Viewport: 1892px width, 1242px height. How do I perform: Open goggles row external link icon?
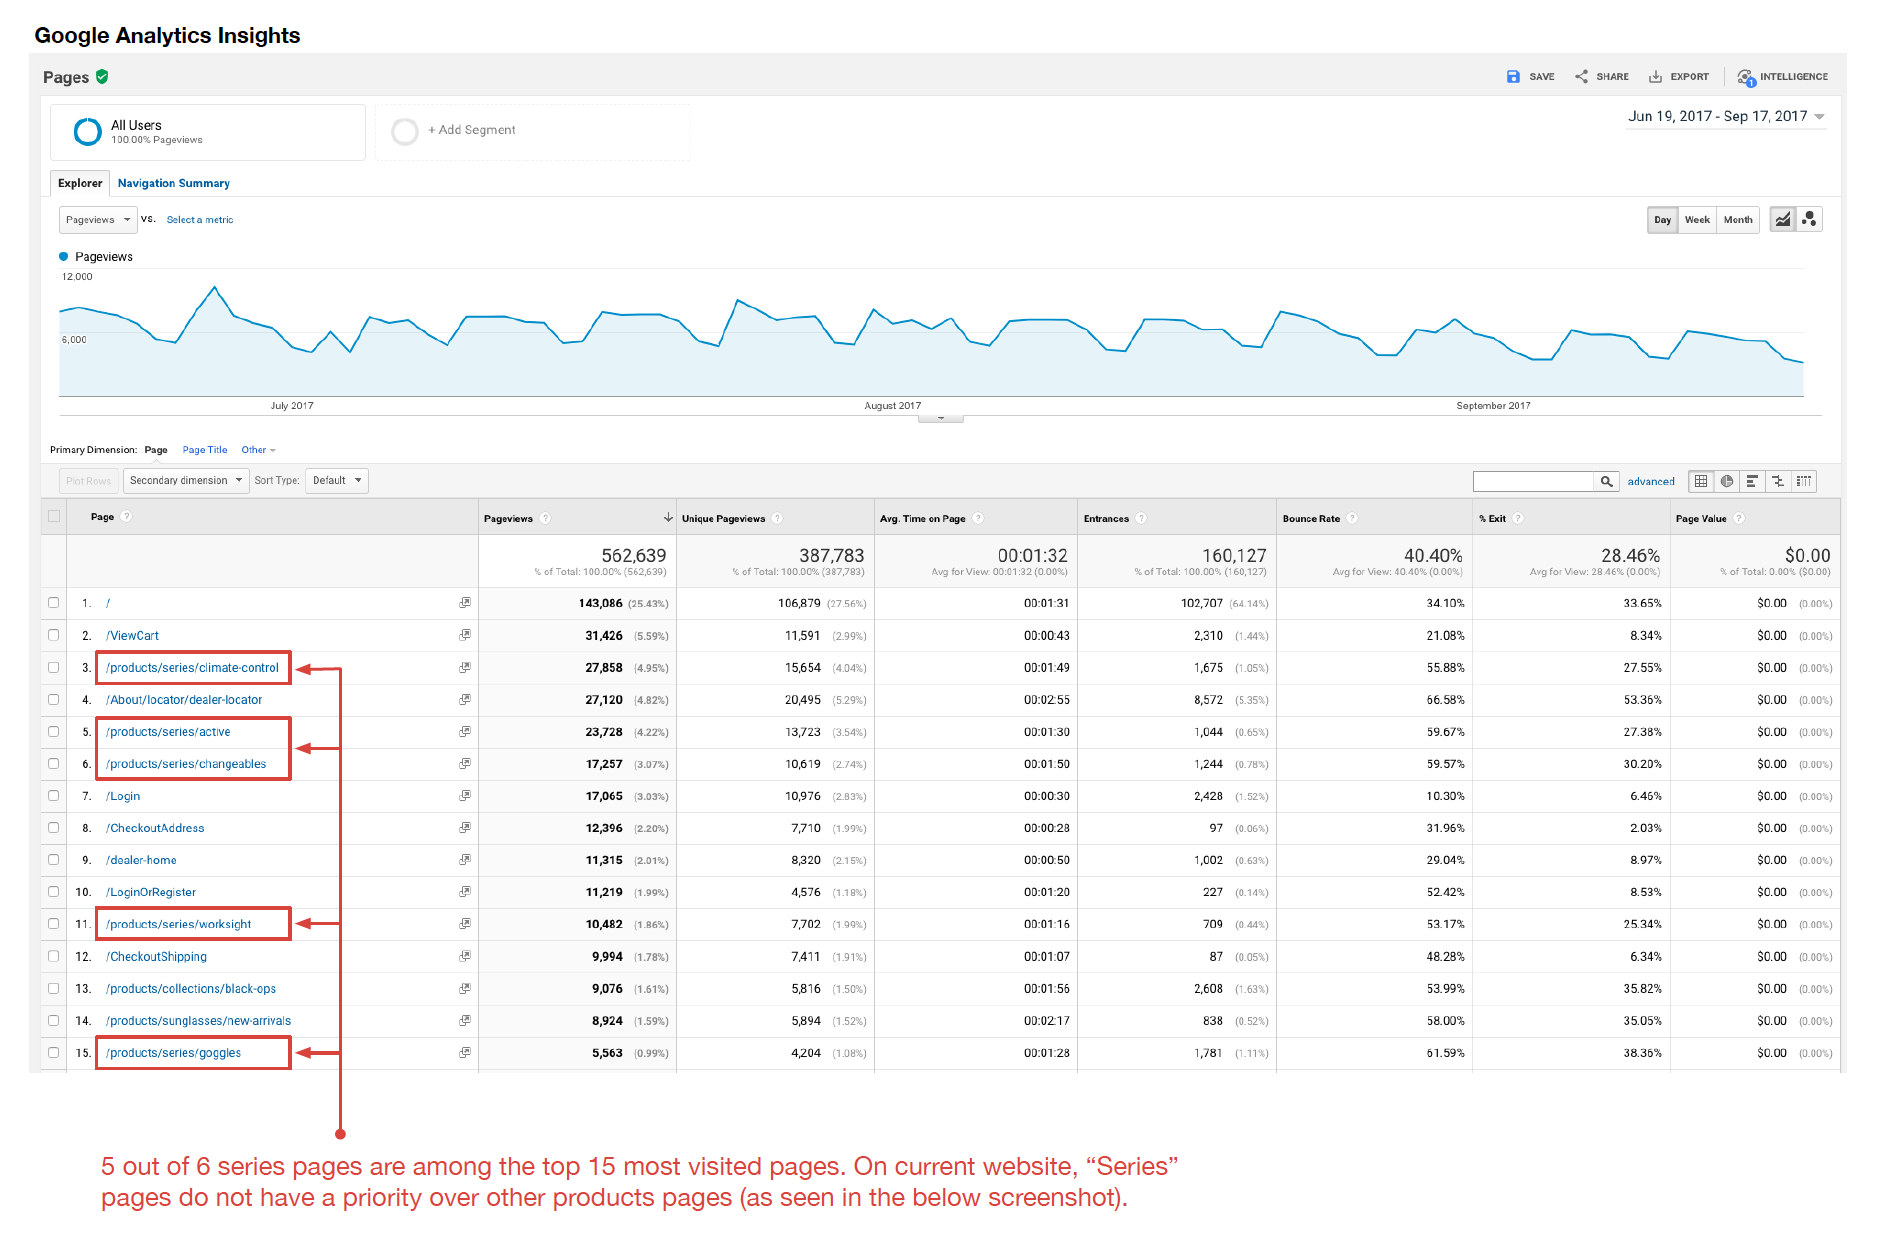click(x=465, y=1053)
